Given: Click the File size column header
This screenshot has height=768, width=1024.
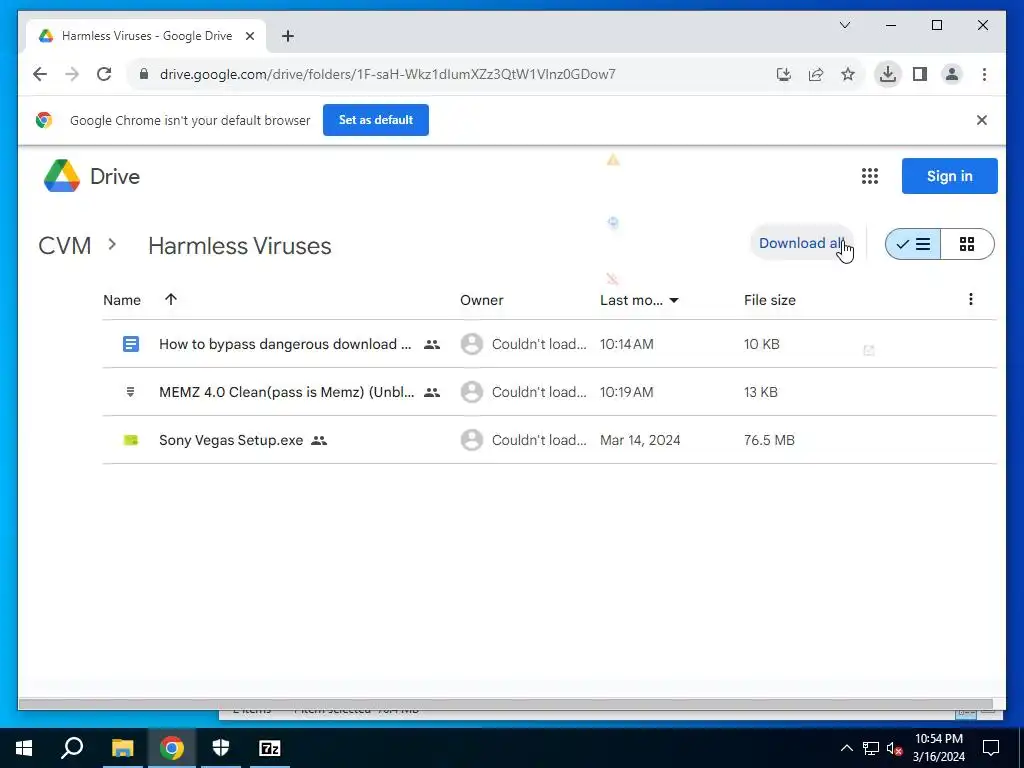Looking at the screenshot, I should pos(769,300).
